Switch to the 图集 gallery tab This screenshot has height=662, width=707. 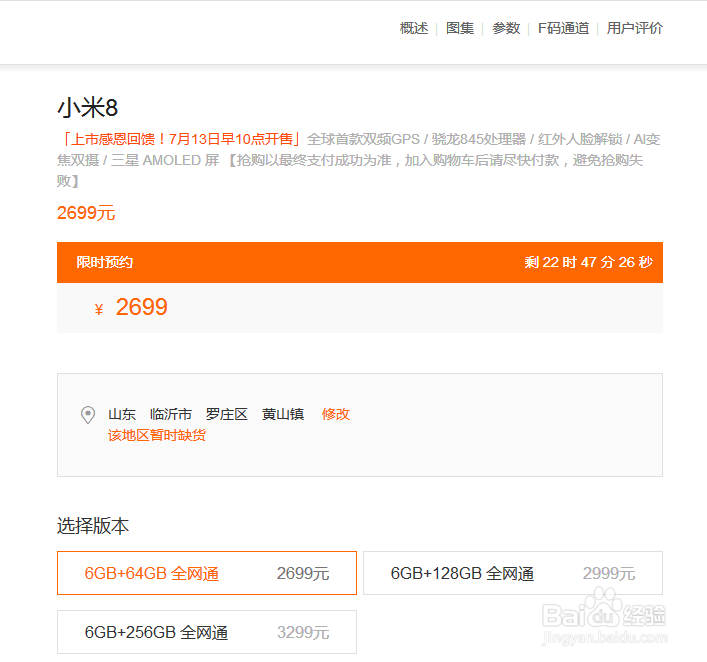point(459,28)
